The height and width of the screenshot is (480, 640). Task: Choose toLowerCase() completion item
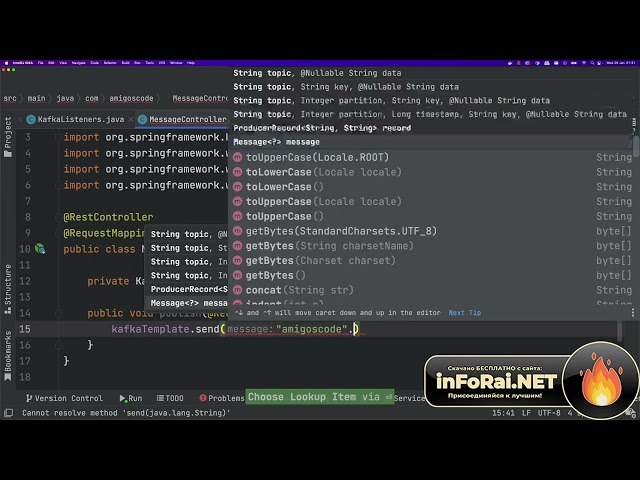point(432,187)
